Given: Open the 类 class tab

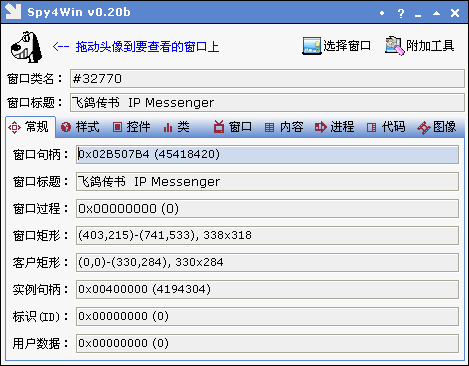Looking at the screenshot, I should (176, 127).
